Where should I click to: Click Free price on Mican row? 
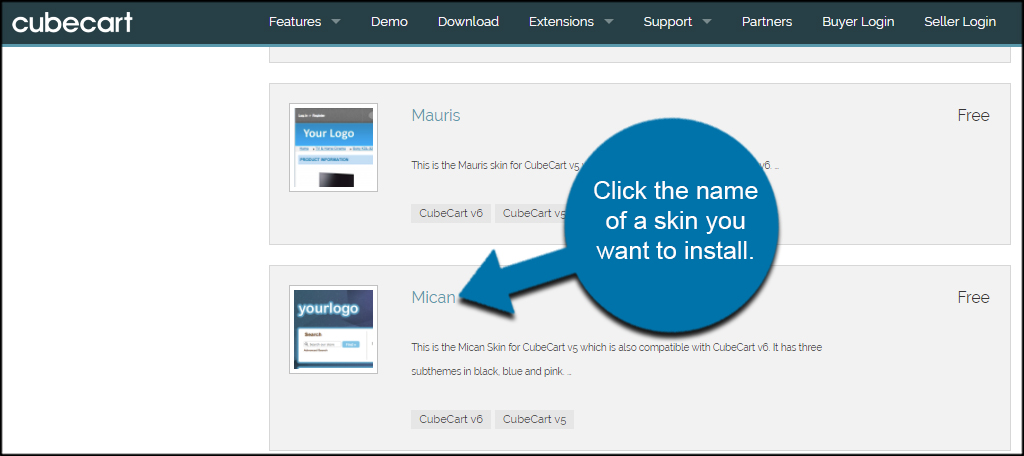(973, 297)
